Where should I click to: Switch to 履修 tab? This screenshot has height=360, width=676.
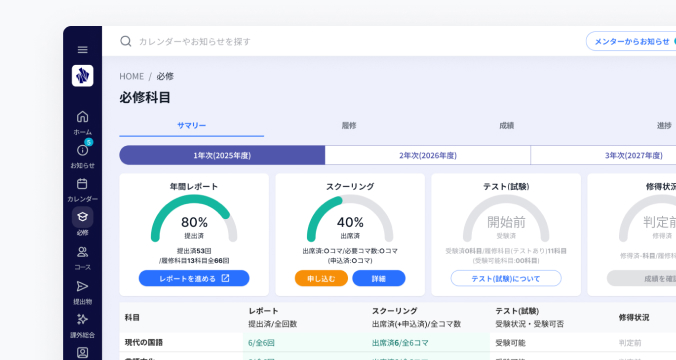349,125
